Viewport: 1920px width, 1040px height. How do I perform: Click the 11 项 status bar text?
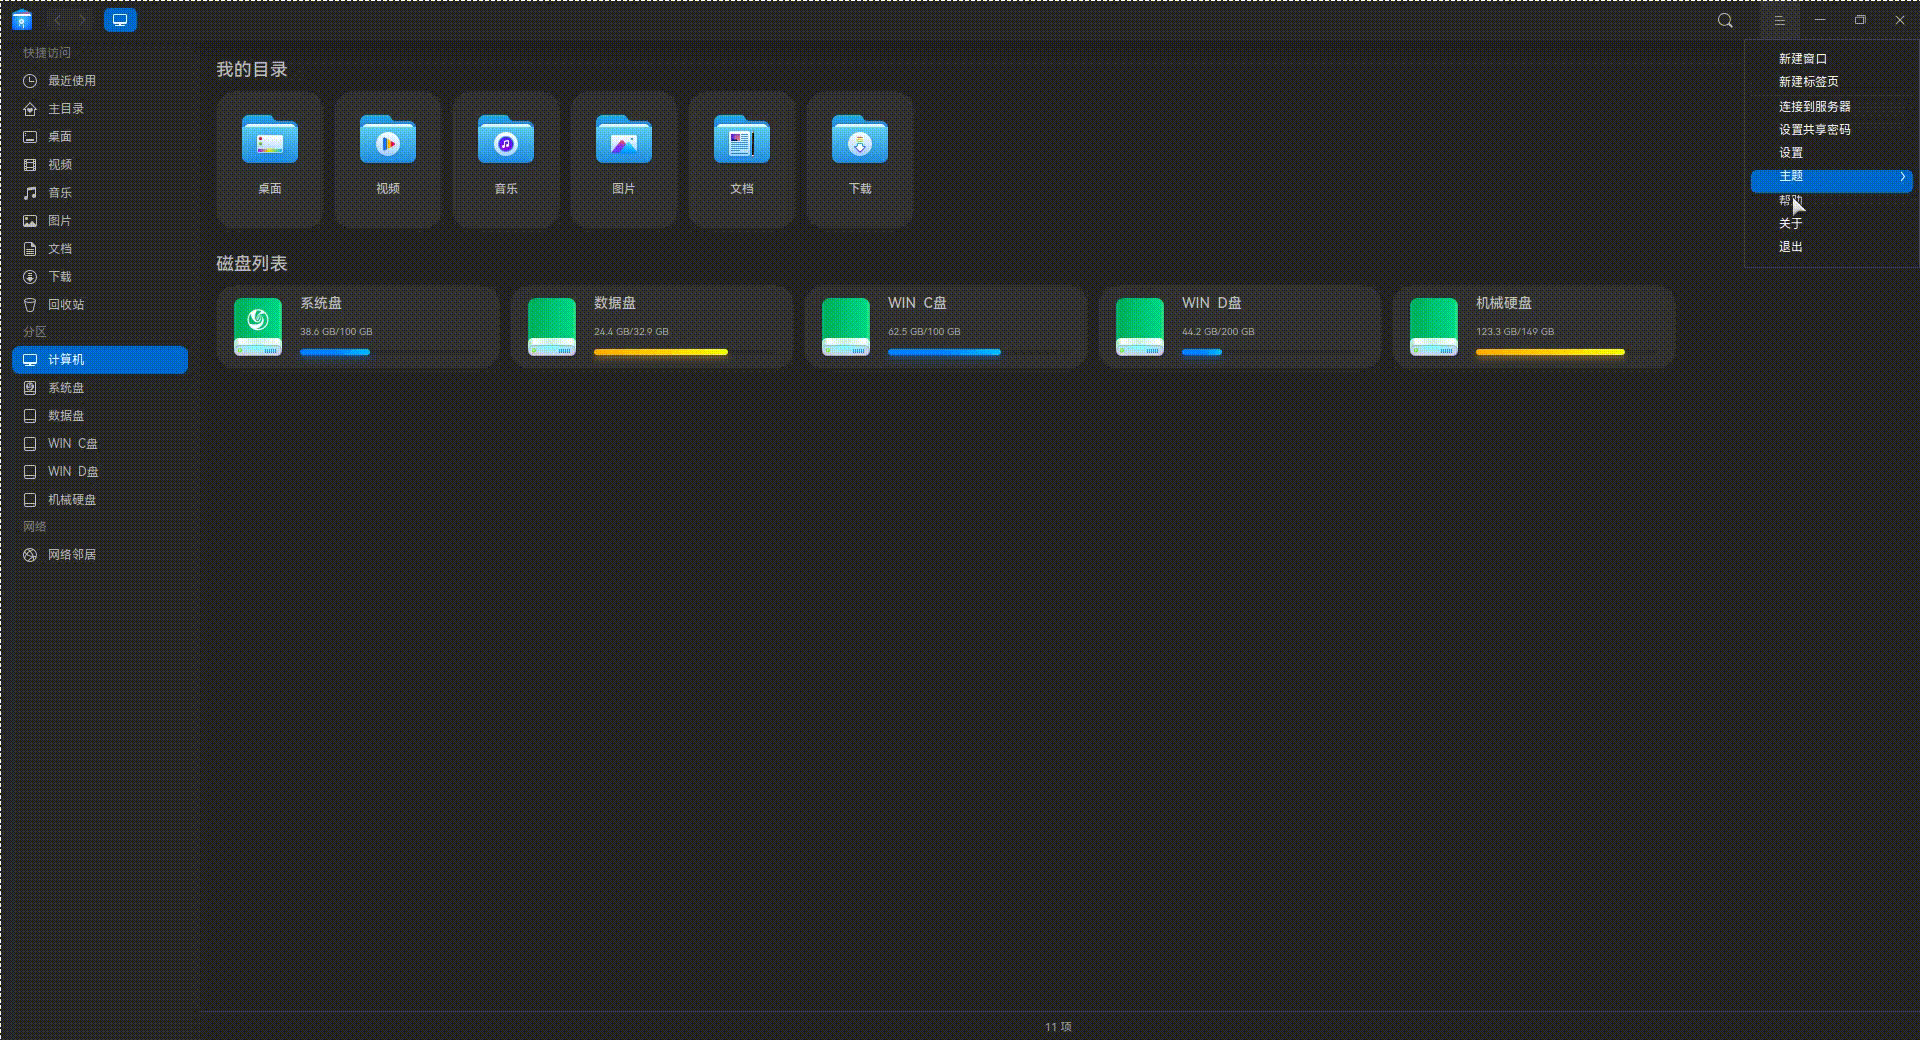point(1058,1027)
